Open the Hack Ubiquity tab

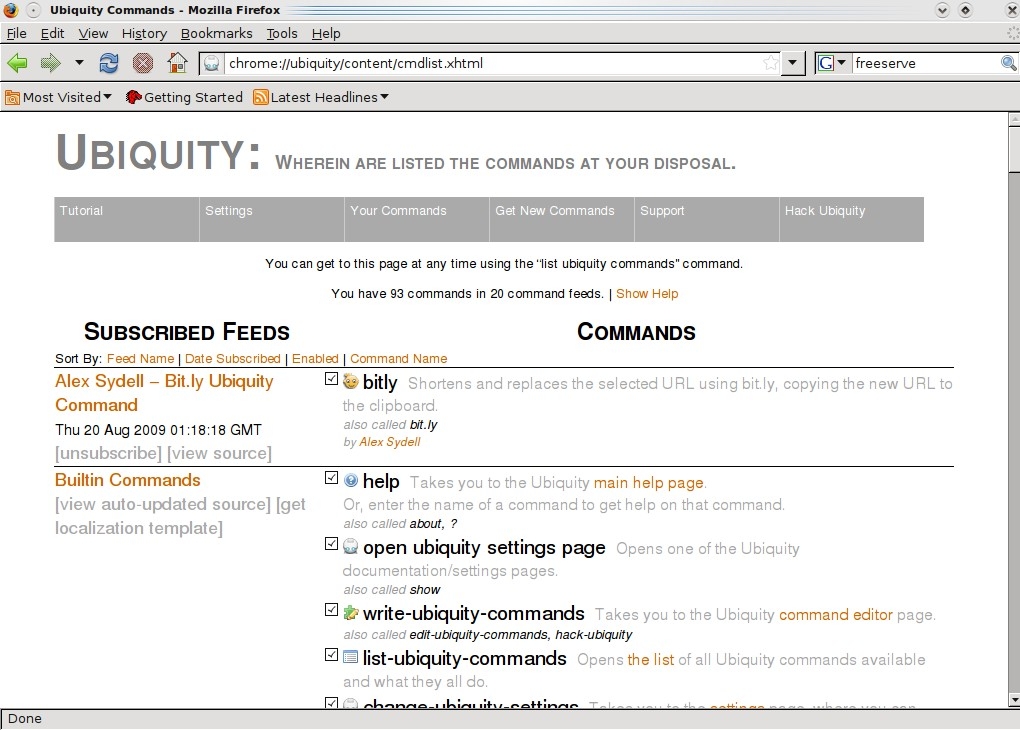(x=852, y=219)
